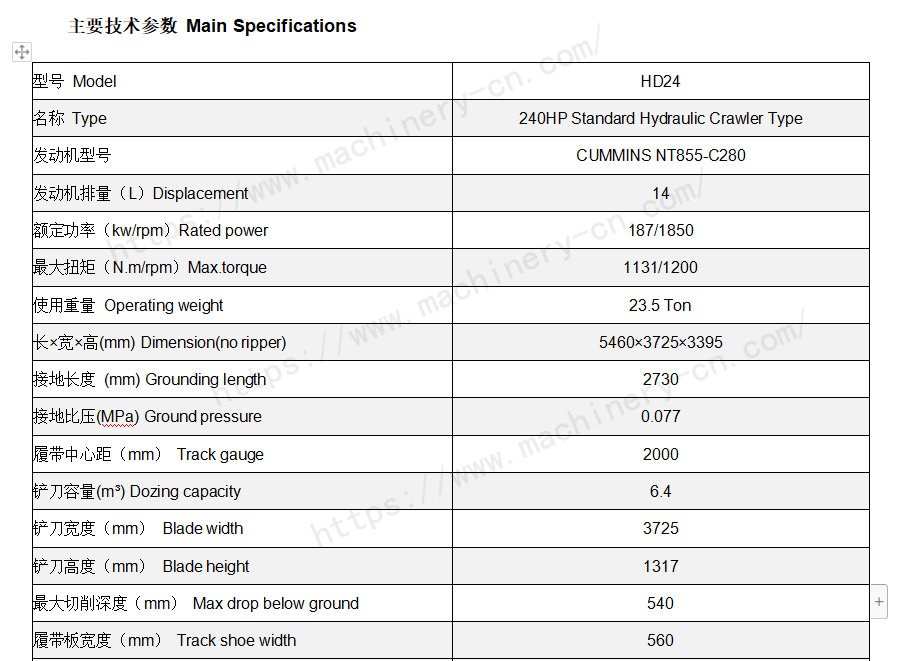Select the 23.5 Ton value
This screenshot has height=661, width=898.
(x=660, y=305)
